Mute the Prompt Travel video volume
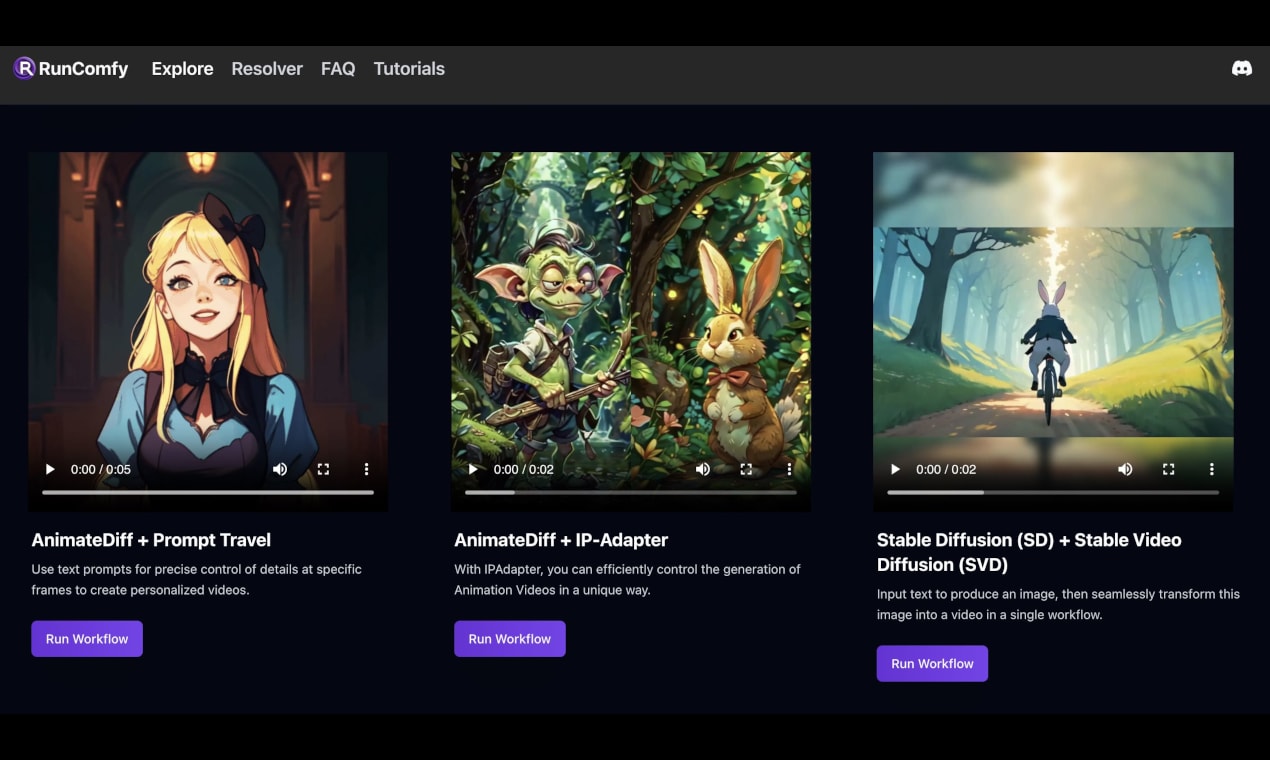Image resolution: width=1270 pixels, height=760 pixels. 280,469
